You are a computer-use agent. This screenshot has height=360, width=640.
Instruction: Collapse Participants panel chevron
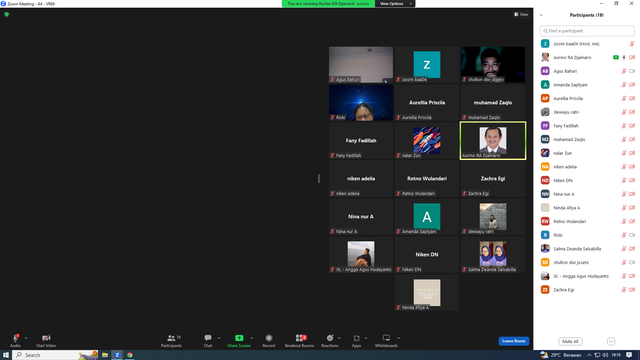541,15
